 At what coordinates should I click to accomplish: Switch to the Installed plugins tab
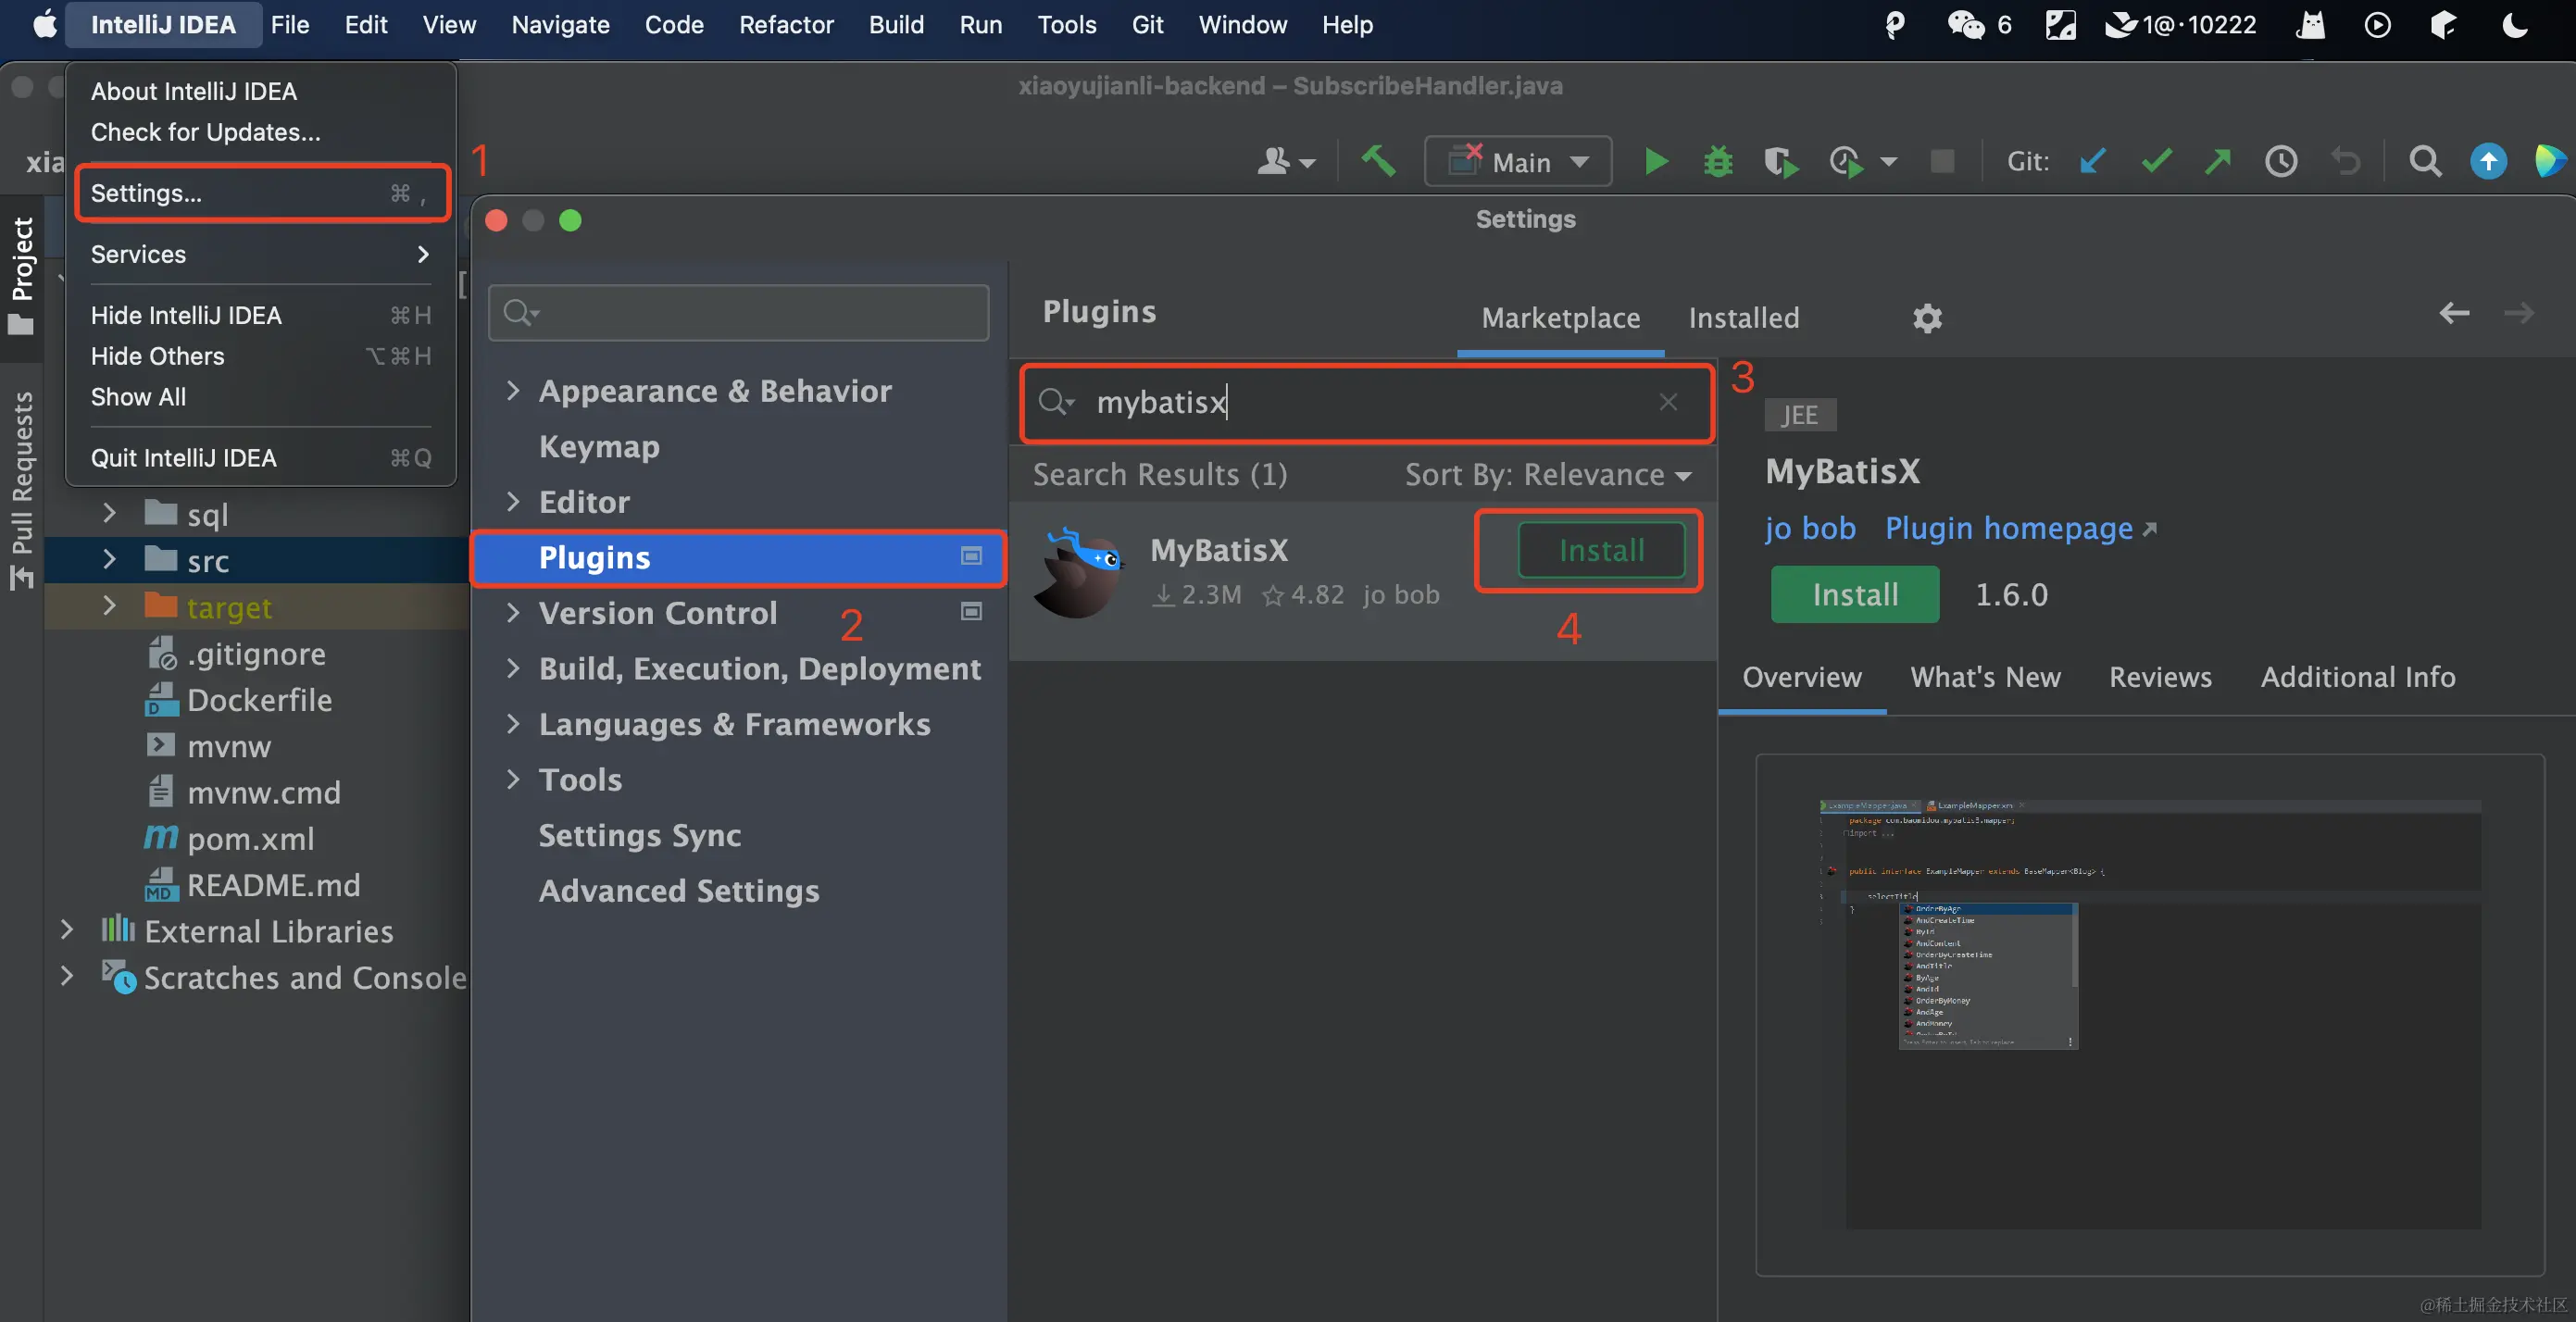pos(1743,318)
